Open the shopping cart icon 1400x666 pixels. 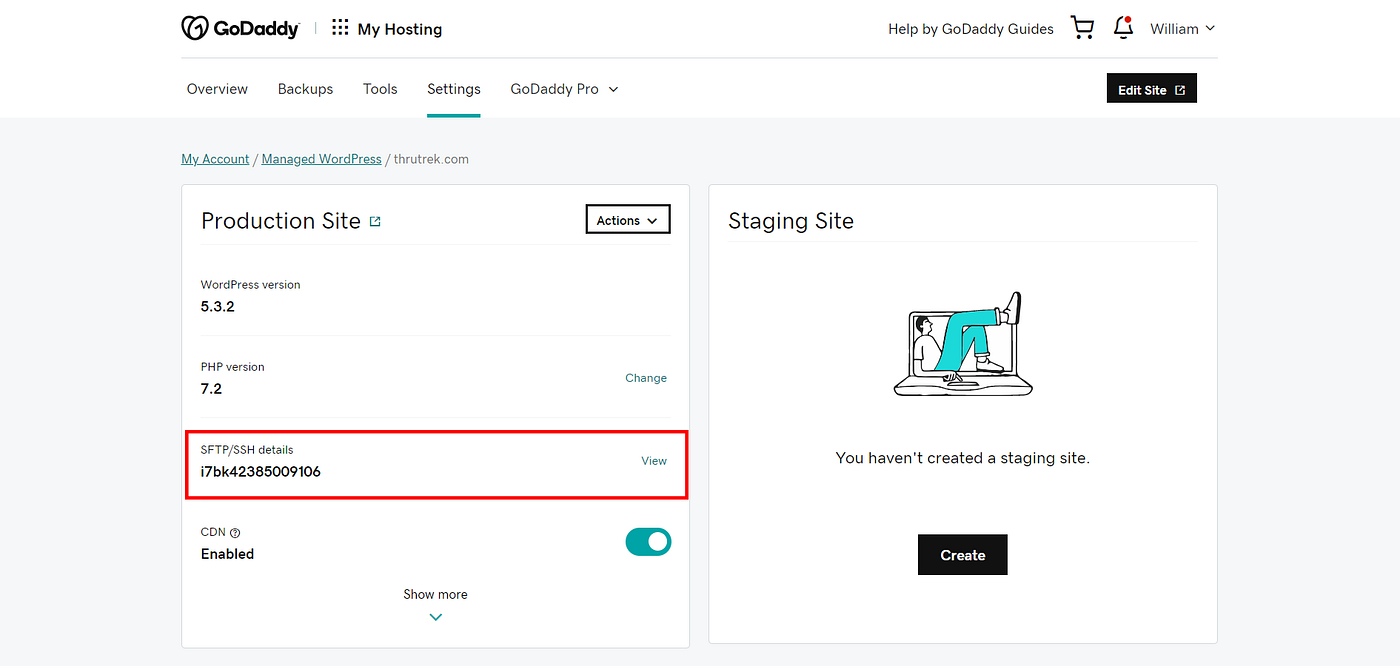tap(1082, 28)
